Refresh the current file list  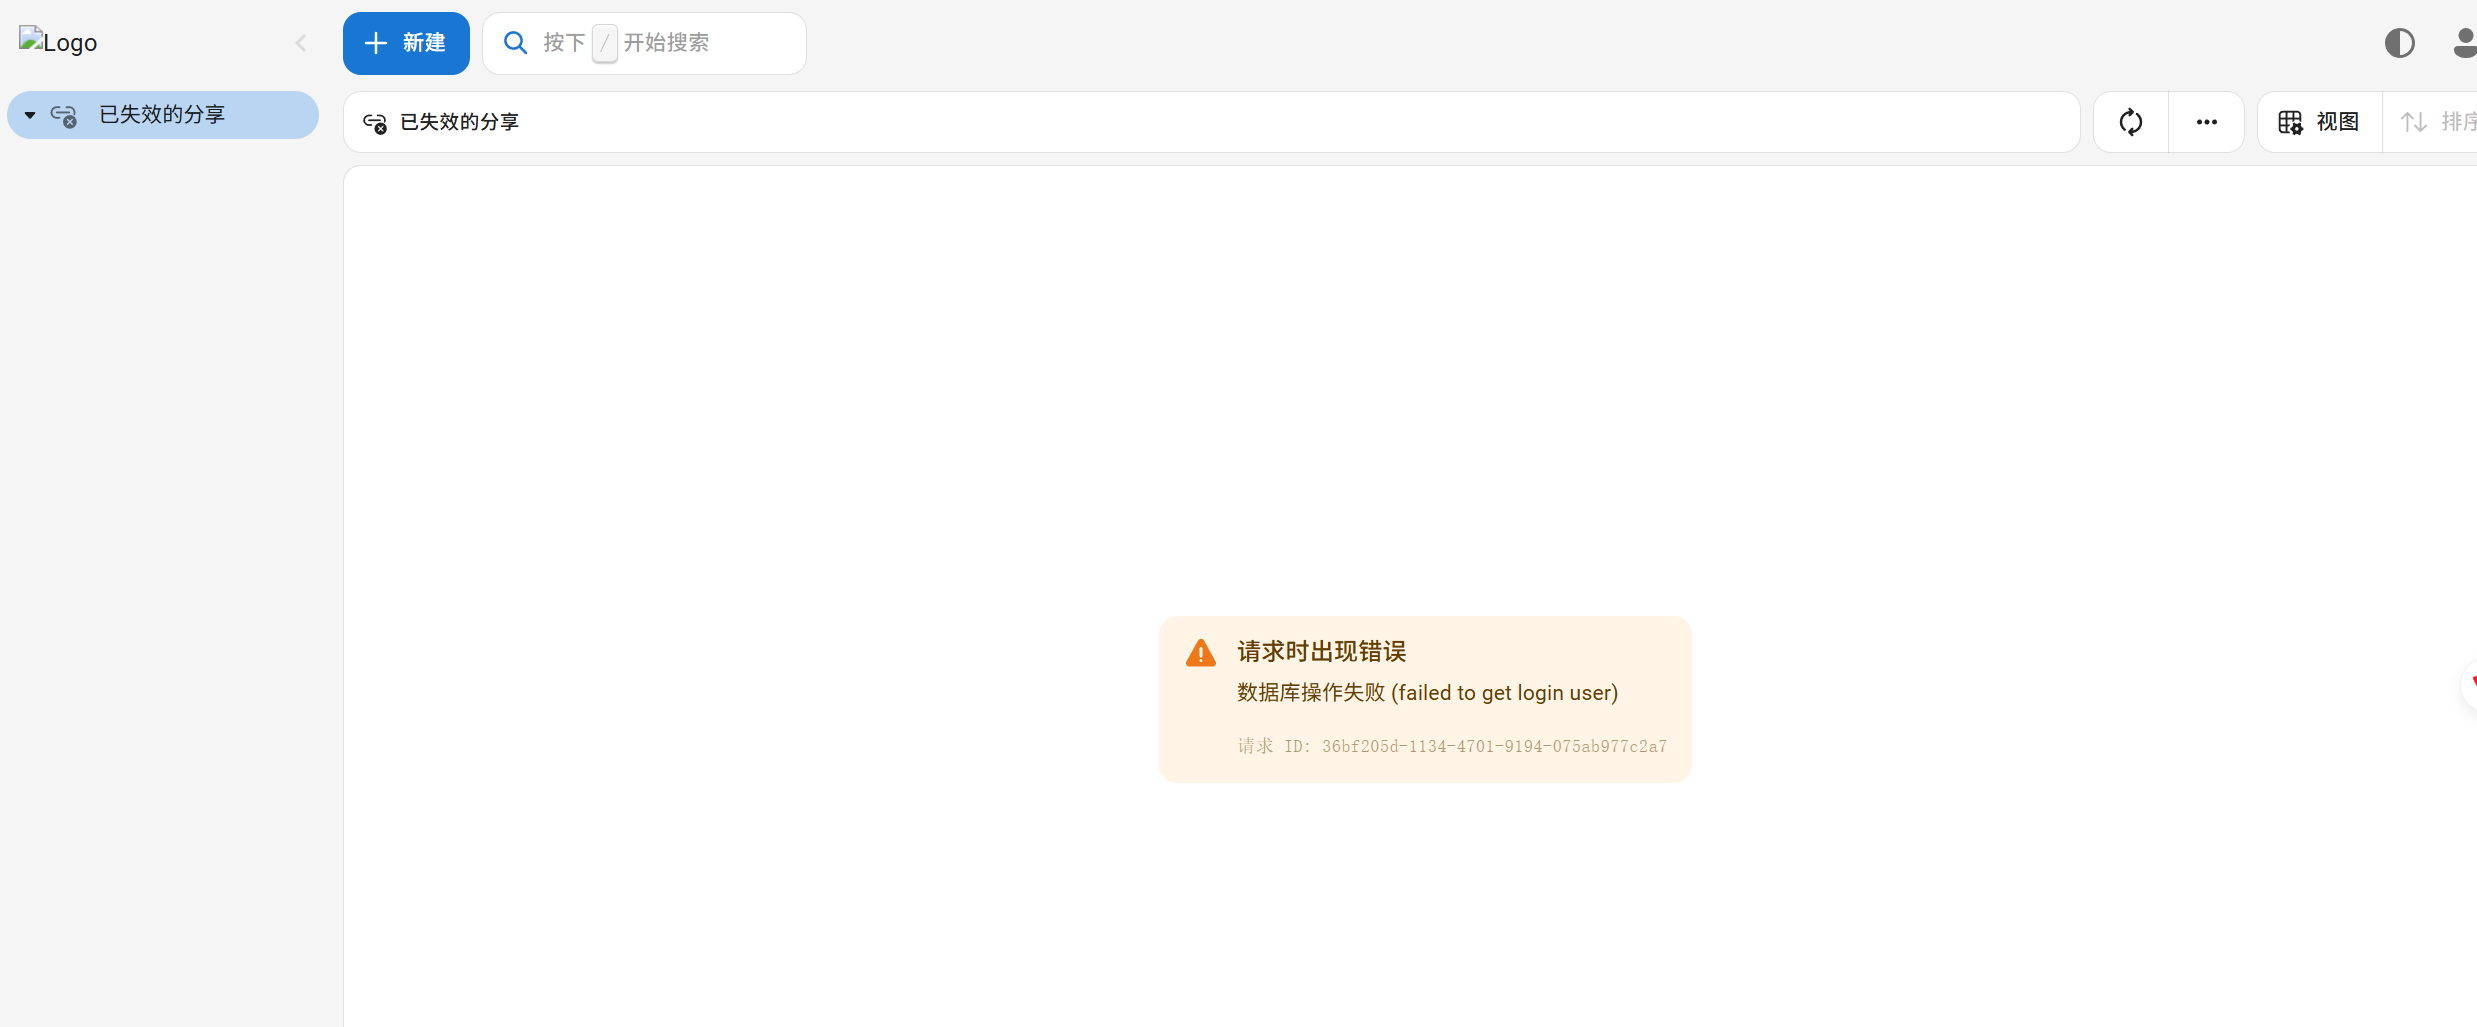2132,121
